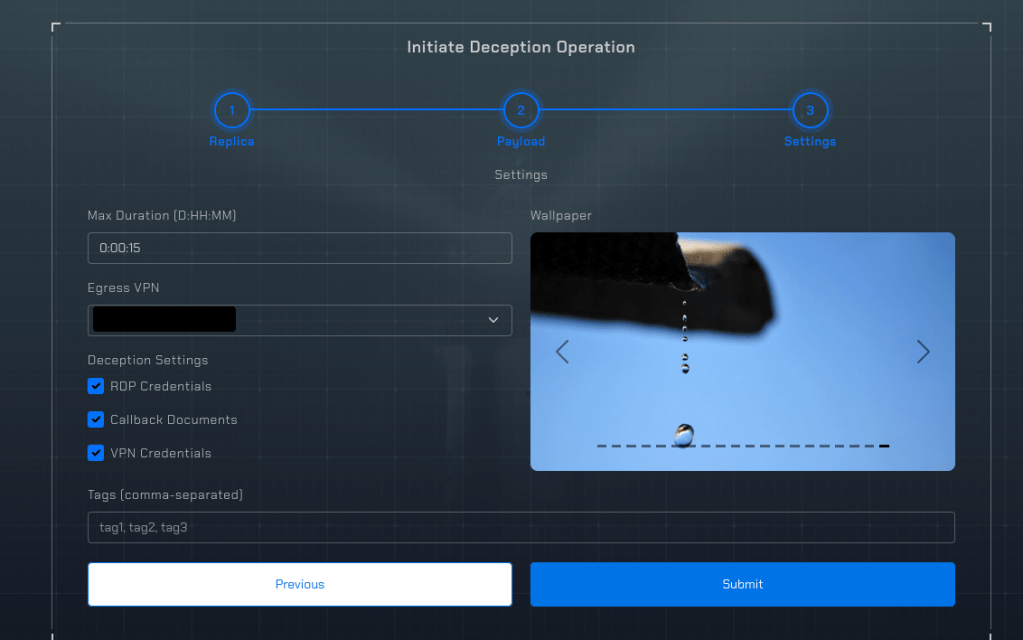Image resolution: width=1023 pixels, height=640 pixels.
Task: Show the previous wallpaper with the left arrow
Action: (x=562, y=352)
